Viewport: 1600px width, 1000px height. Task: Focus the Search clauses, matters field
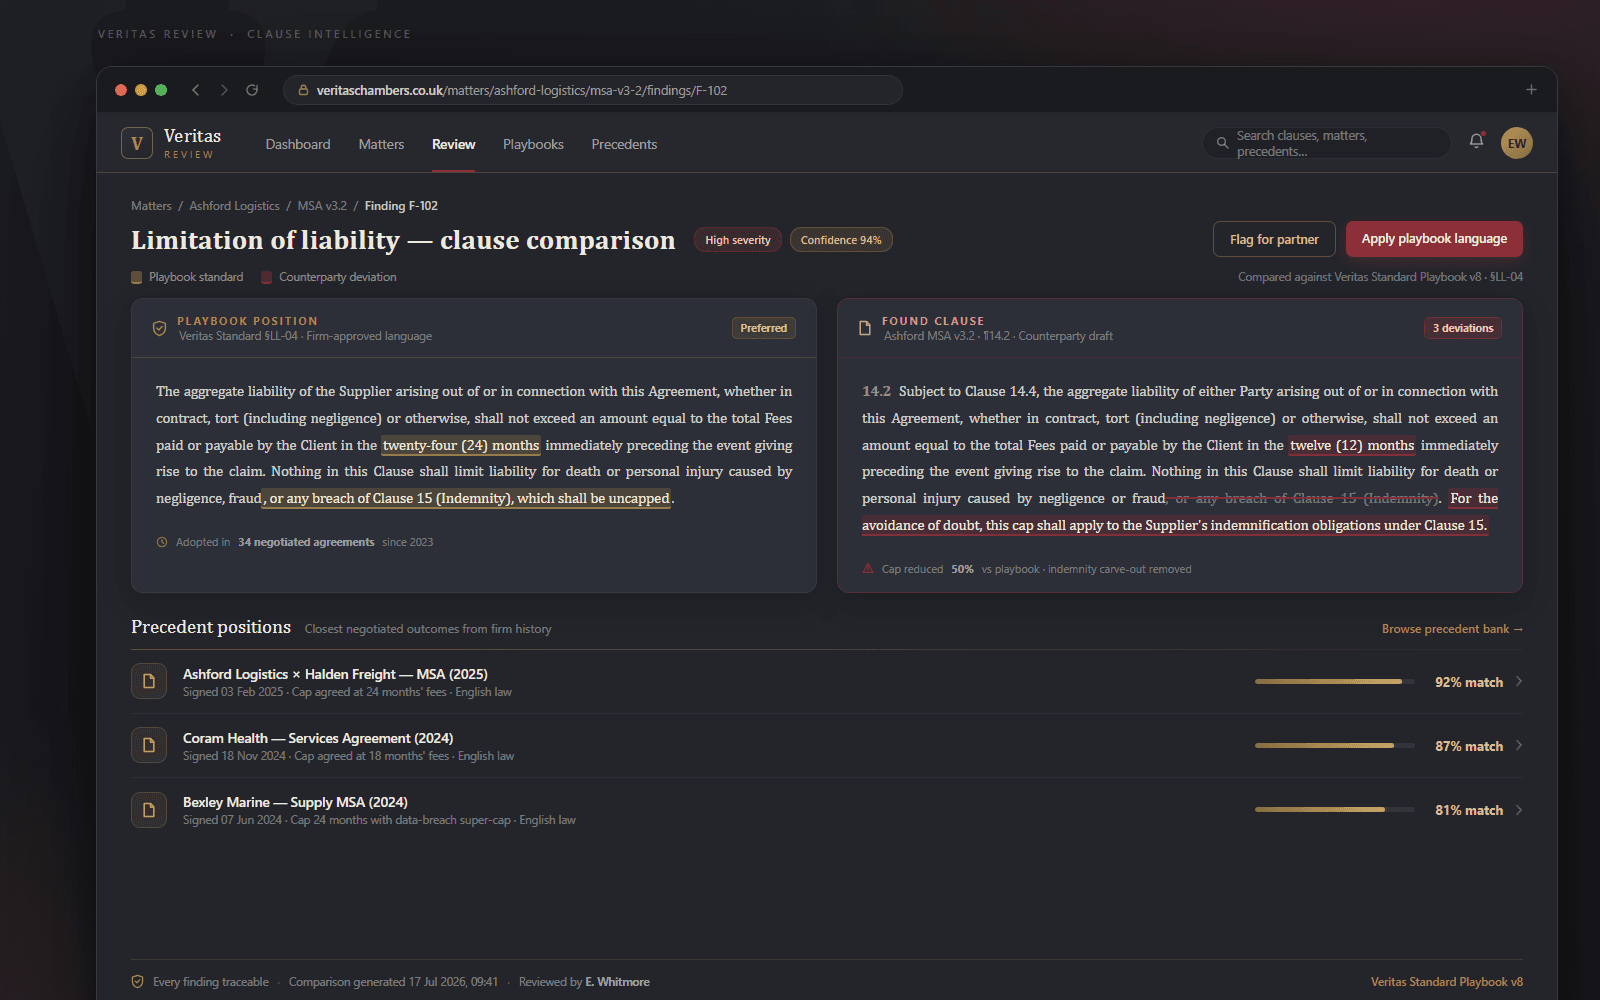tap(1327, 143)
